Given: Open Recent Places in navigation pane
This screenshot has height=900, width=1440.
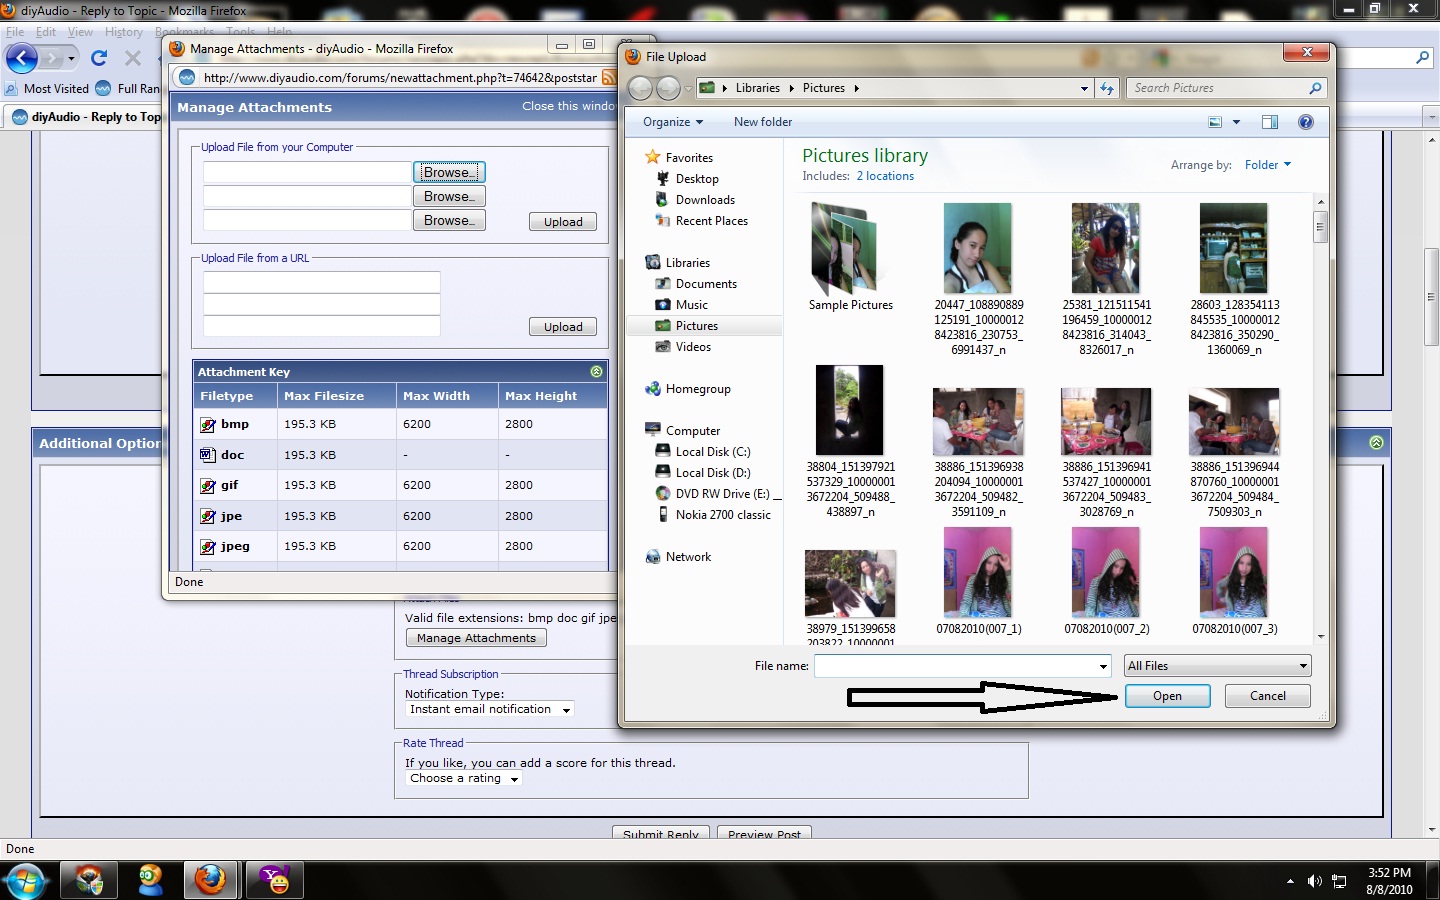Looking at the screenshot, I should pyautogui.click(x=711, y=221).
